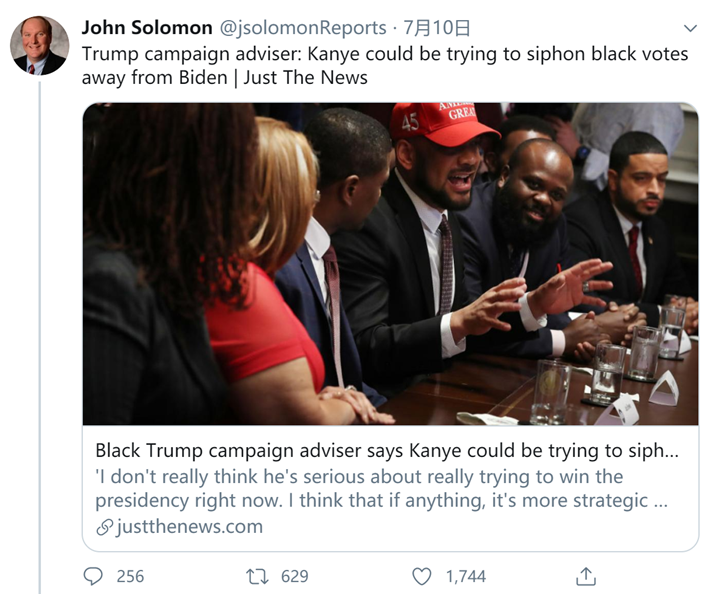This screenshot has height=594, width=714.
Task: Click the tweet text about Kanye siphoning votes
Action: pyautogui.click(x=385, y=66)
